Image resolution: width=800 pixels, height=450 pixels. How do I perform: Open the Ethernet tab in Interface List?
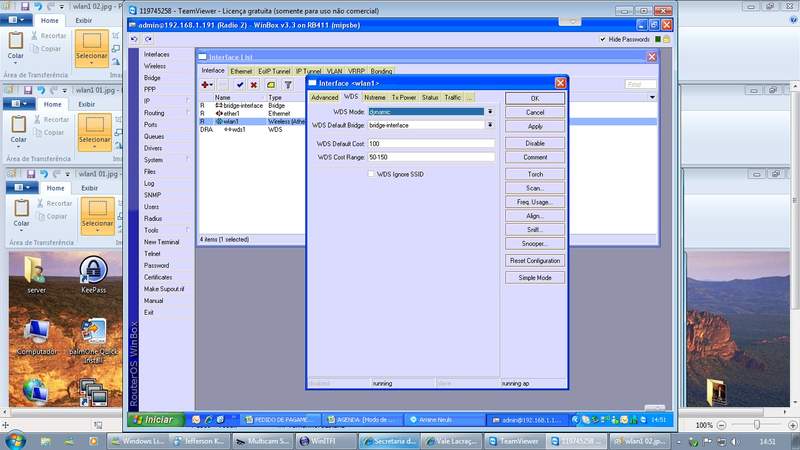[241, 71]
